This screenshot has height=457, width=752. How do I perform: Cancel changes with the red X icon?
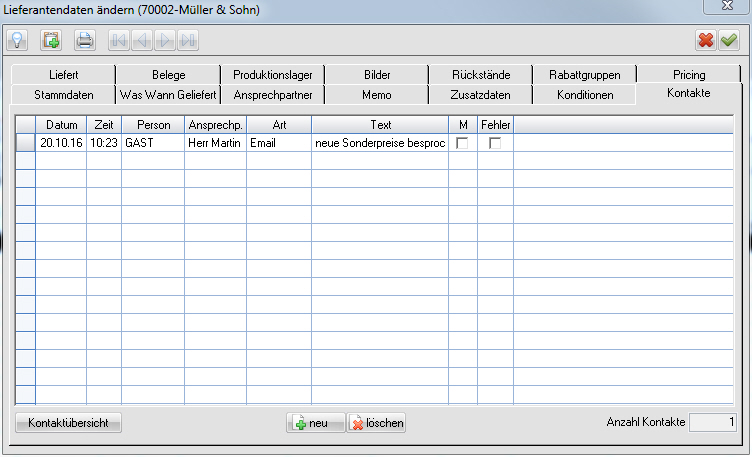(706, 40)
